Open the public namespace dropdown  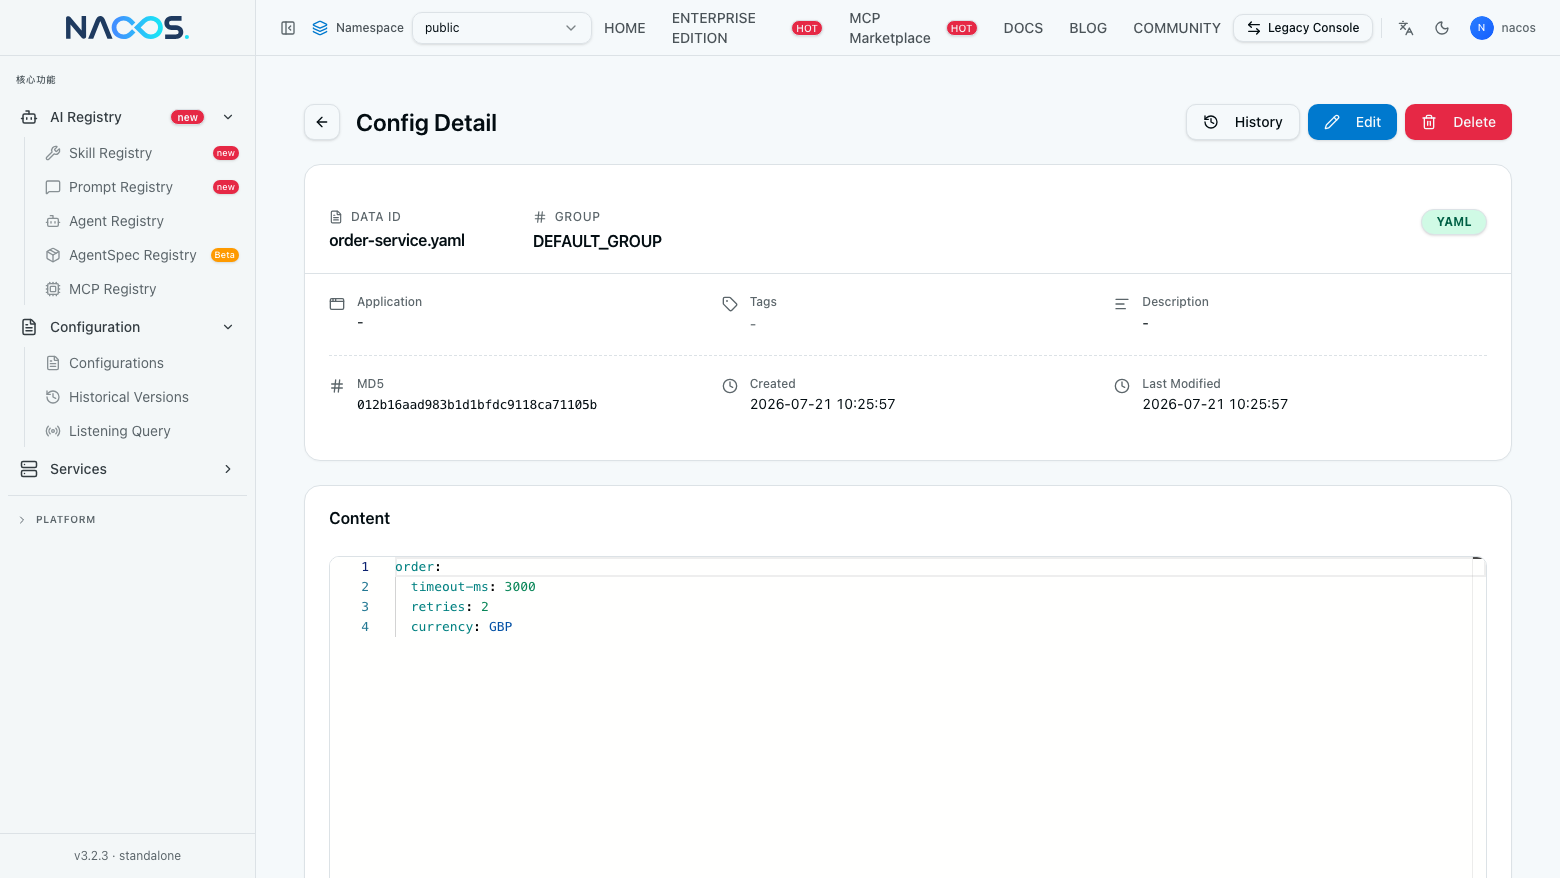pyautogui.click(x=501, y=28)
